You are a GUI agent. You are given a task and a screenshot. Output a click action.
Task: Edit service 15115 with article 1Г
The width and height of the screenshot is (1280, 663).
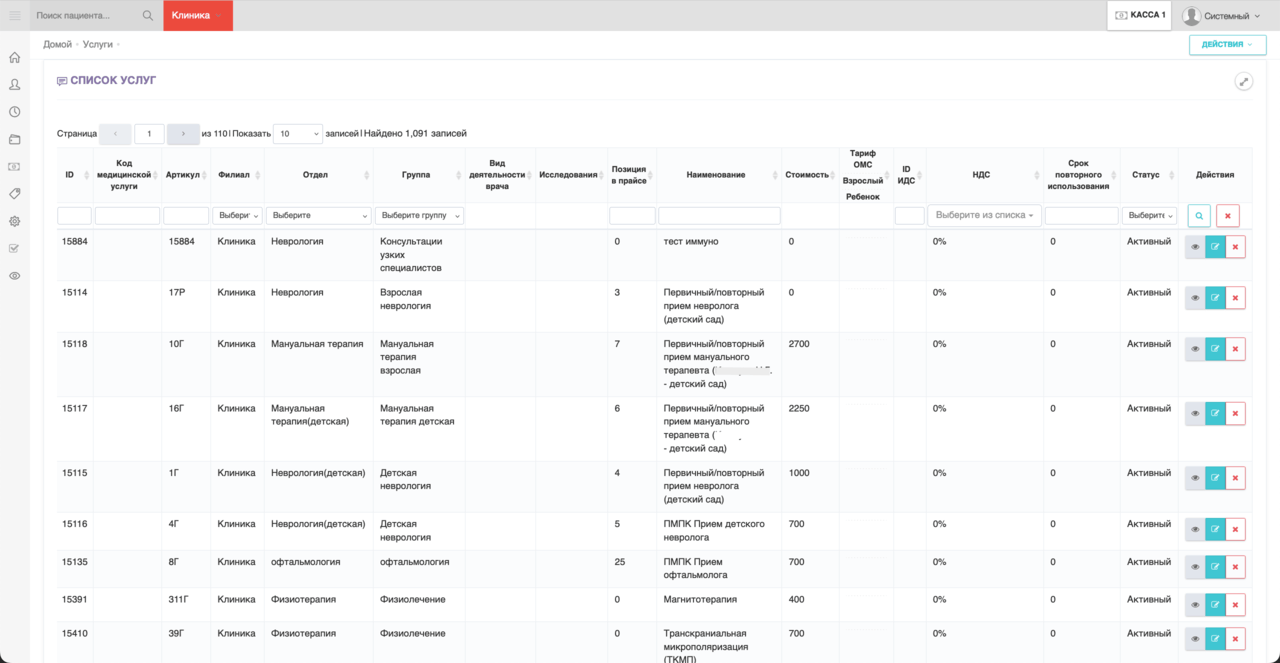(x=1215, y=478)
